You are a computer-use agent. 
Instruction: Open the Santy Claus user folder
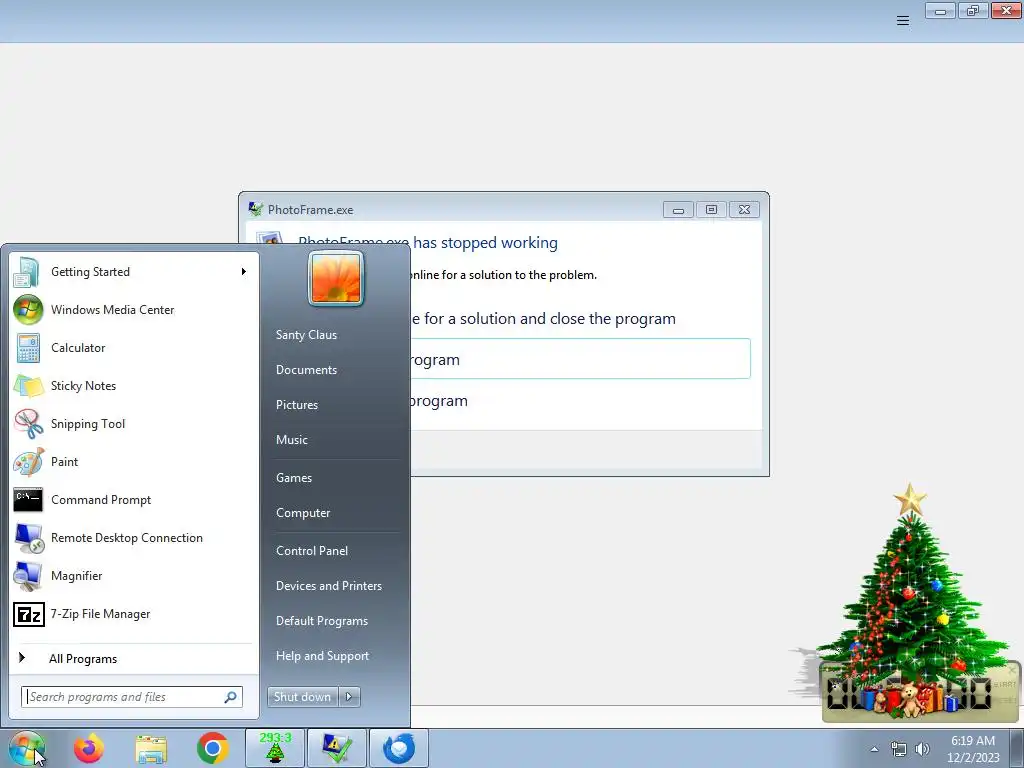coord(306,334)
